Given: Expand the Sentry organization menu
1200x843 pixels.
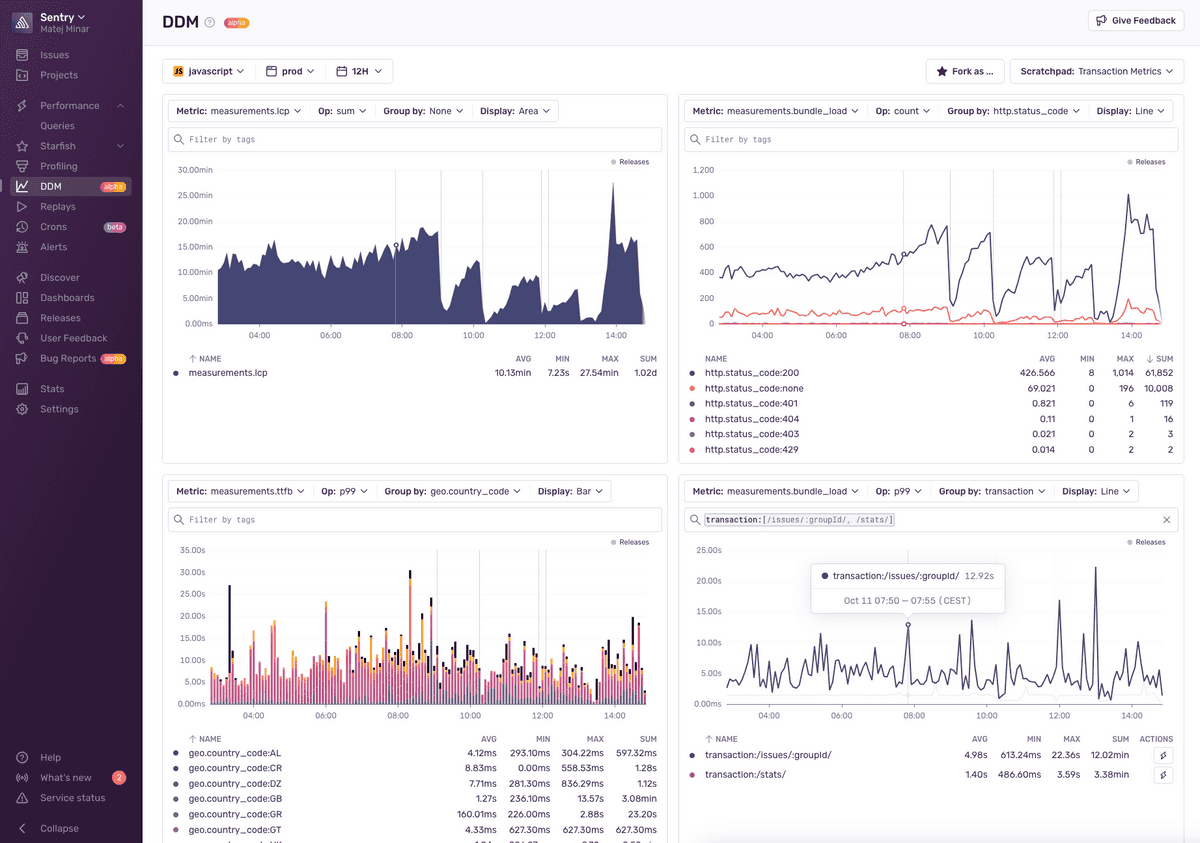Looking at the screenshot, I should click(63, 17).
